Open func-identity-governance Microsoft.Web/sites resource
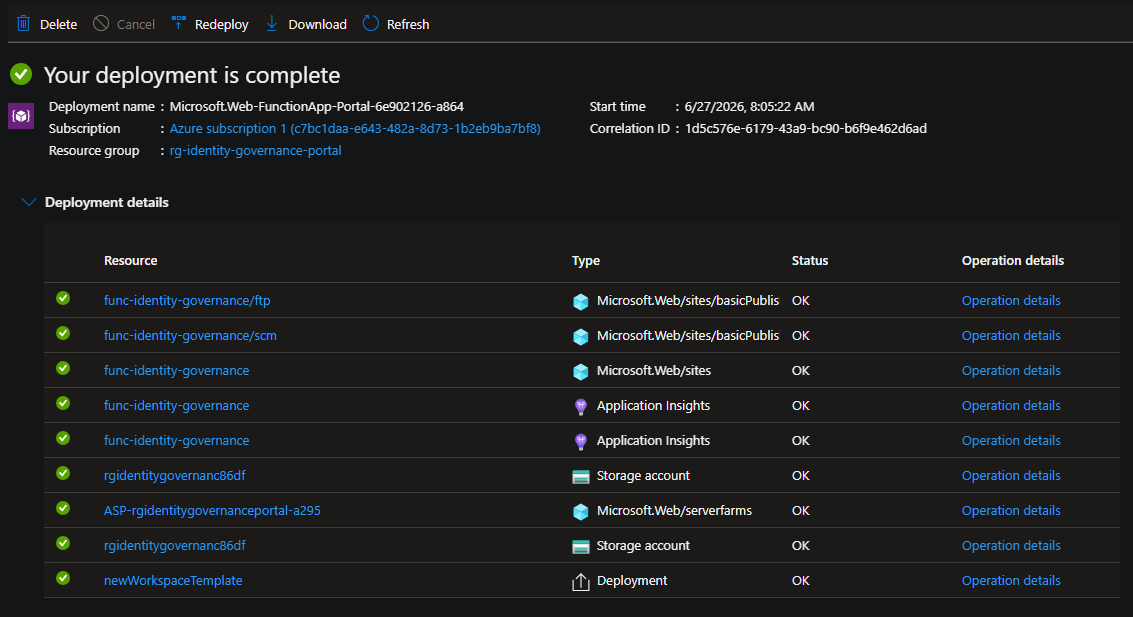The image size is (1133, 617). [176, 371]
